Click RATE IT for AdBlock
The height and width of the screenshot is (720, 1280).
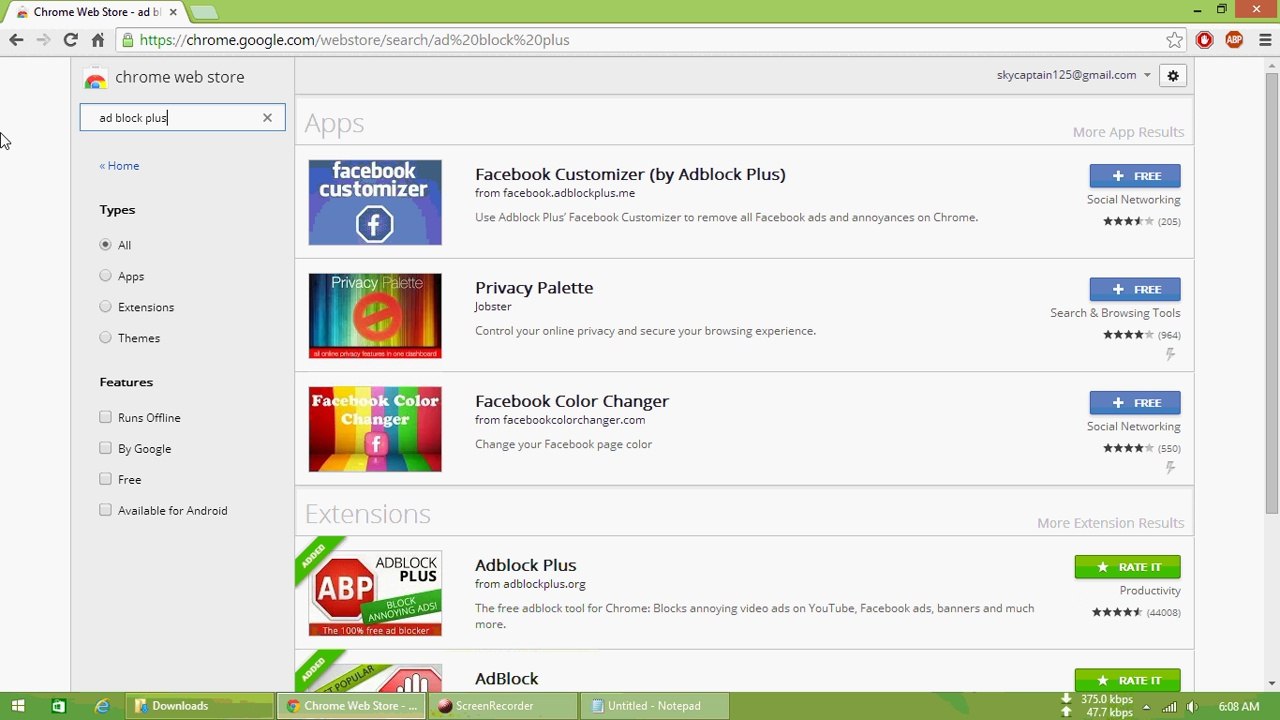click(x=1128, y=680)
